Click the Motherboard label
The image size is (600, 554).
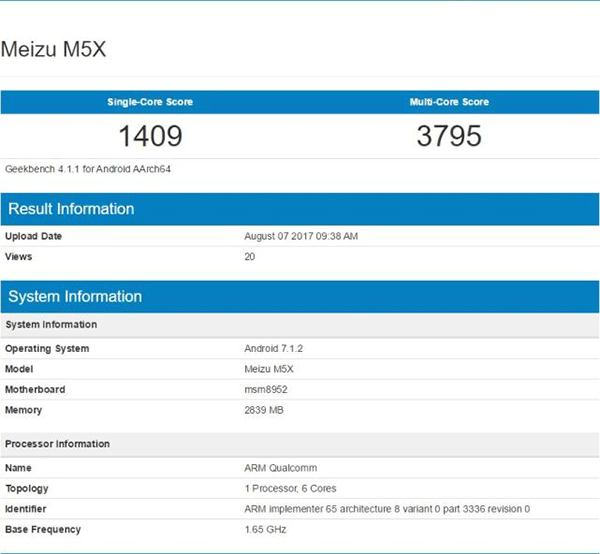(35, 389)
